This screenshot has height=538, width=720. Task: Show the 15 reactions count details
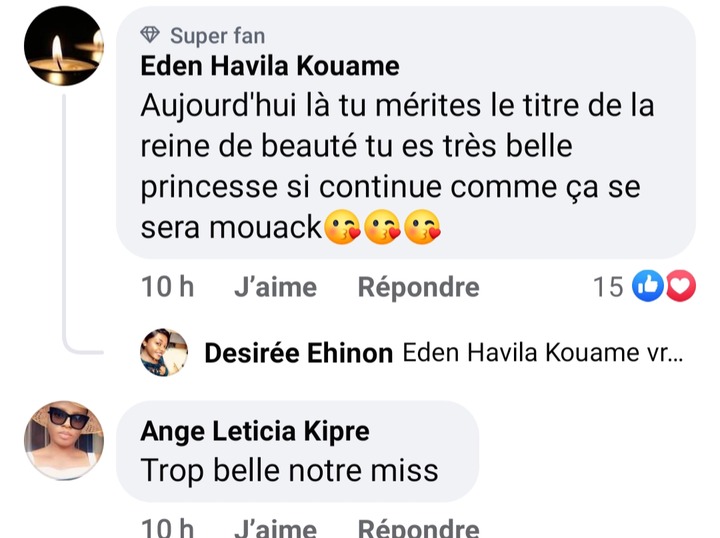[x=608, y=288]
